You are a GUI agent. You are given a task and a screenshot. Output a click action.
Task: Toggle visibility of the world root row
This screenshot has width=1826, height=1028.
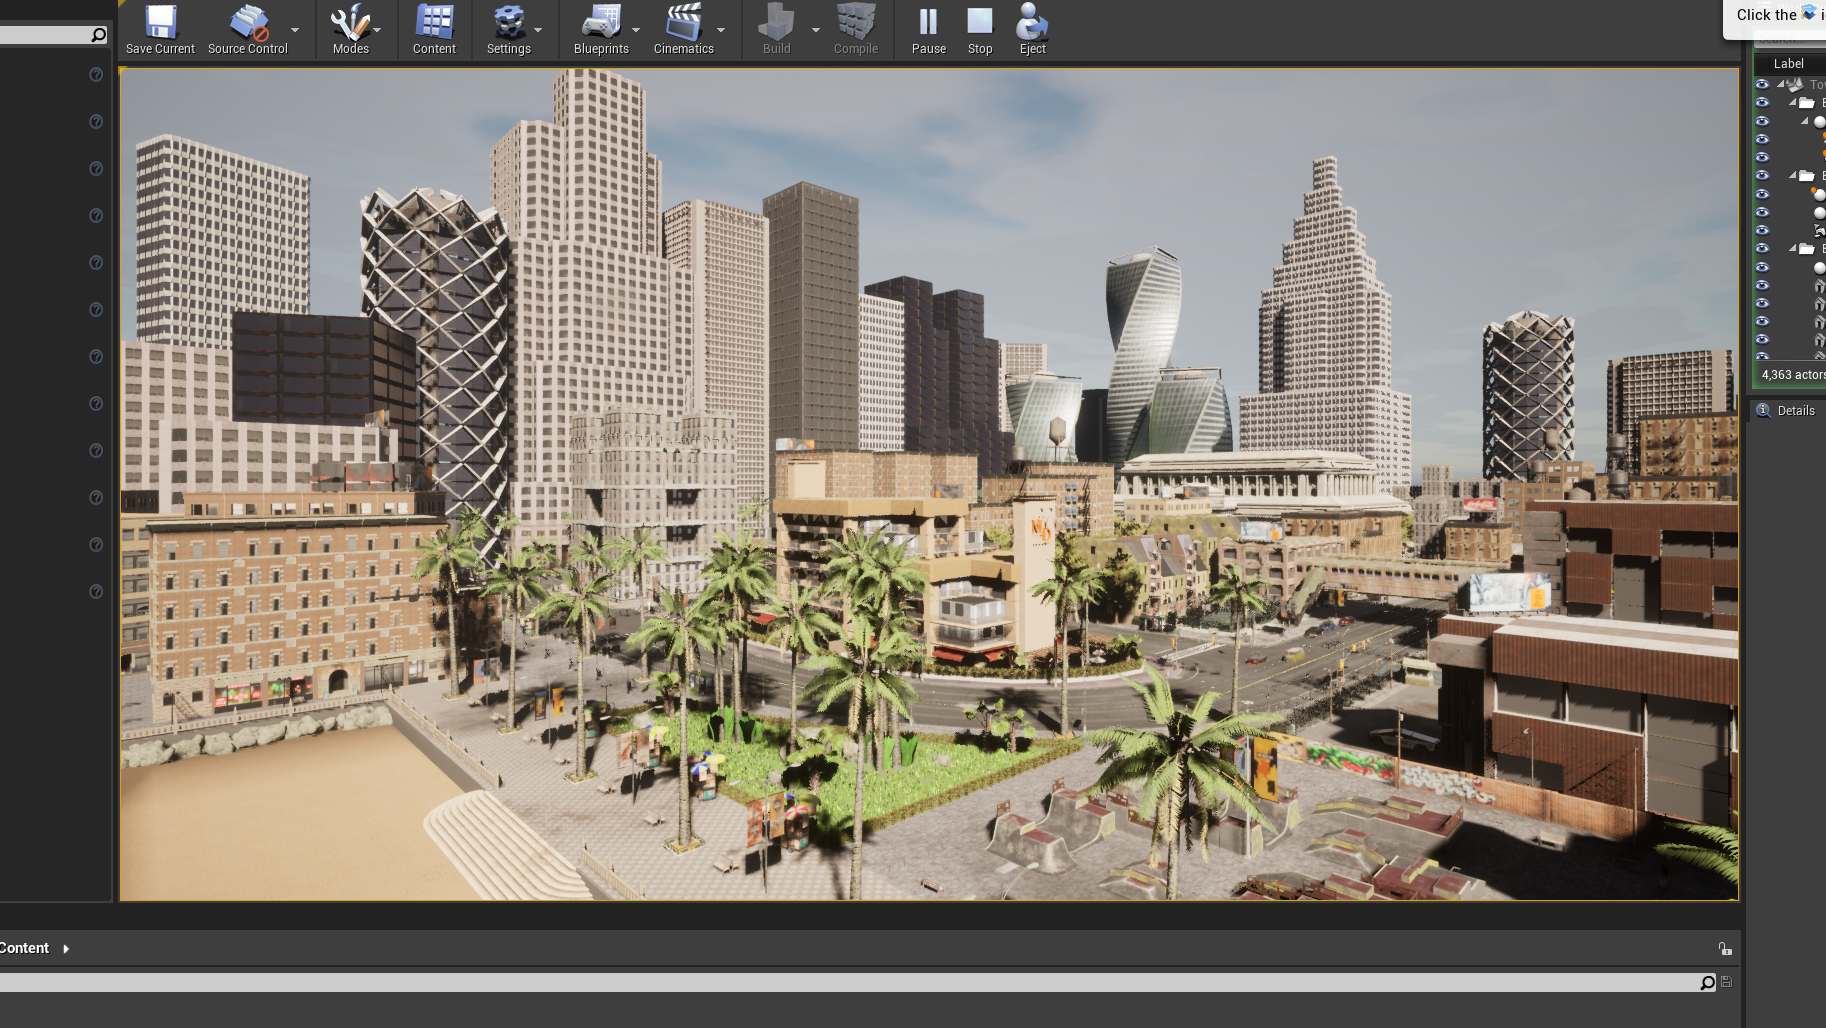(1762, 84)
